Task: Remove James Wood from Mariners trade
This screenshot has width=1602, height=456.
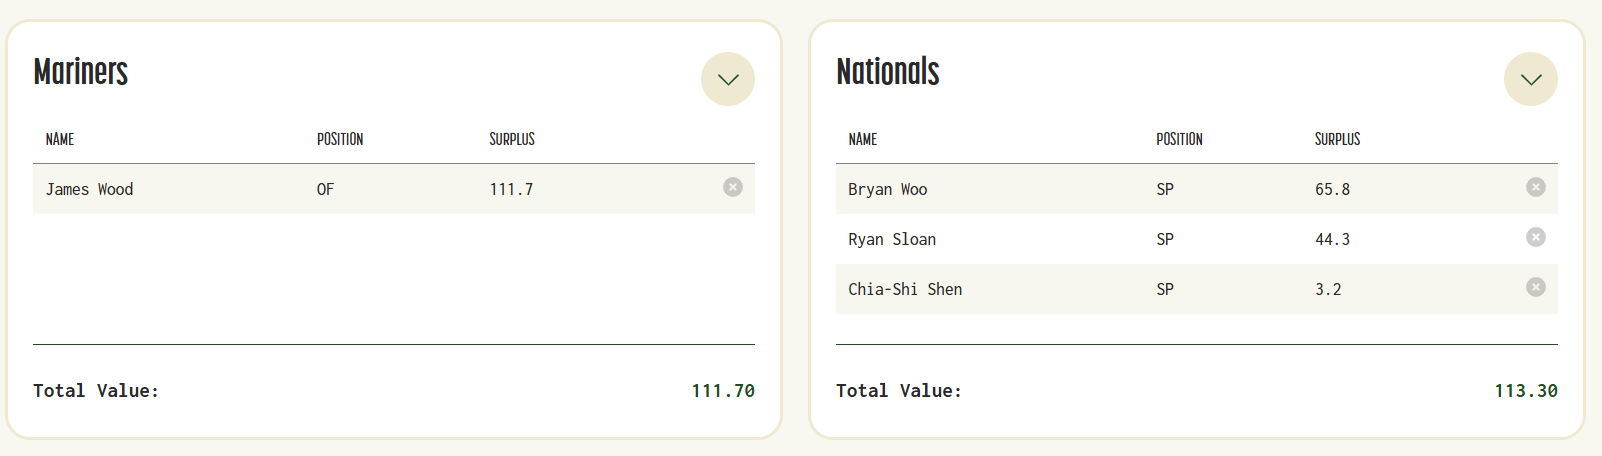Action: [733, 187]
